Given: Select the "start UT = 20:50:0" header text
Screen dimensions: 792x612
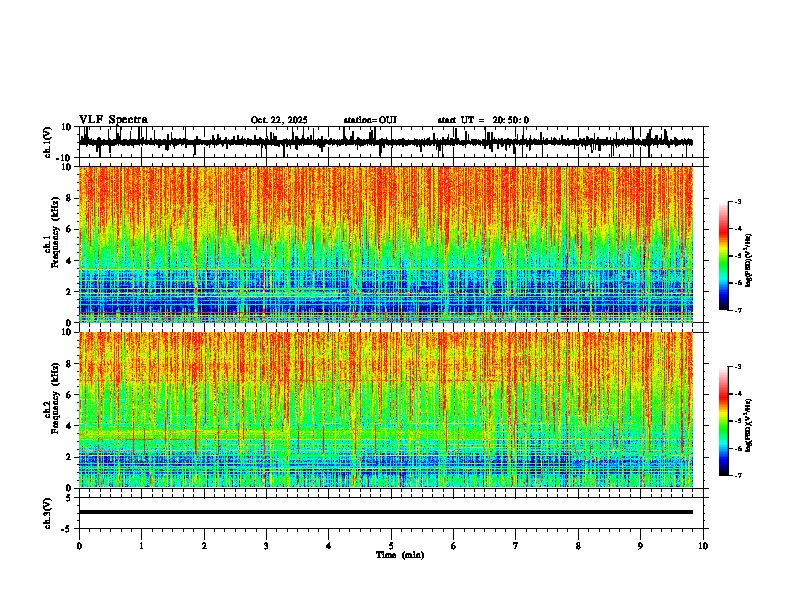Looking at the screenshot, I should point(483,120).
